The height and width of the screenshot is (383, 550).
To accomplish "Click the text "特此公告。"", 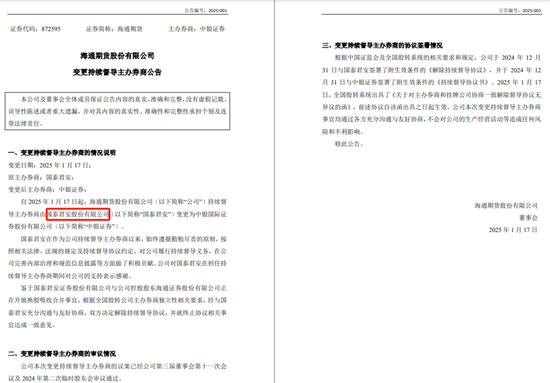I will pos(349,144).
